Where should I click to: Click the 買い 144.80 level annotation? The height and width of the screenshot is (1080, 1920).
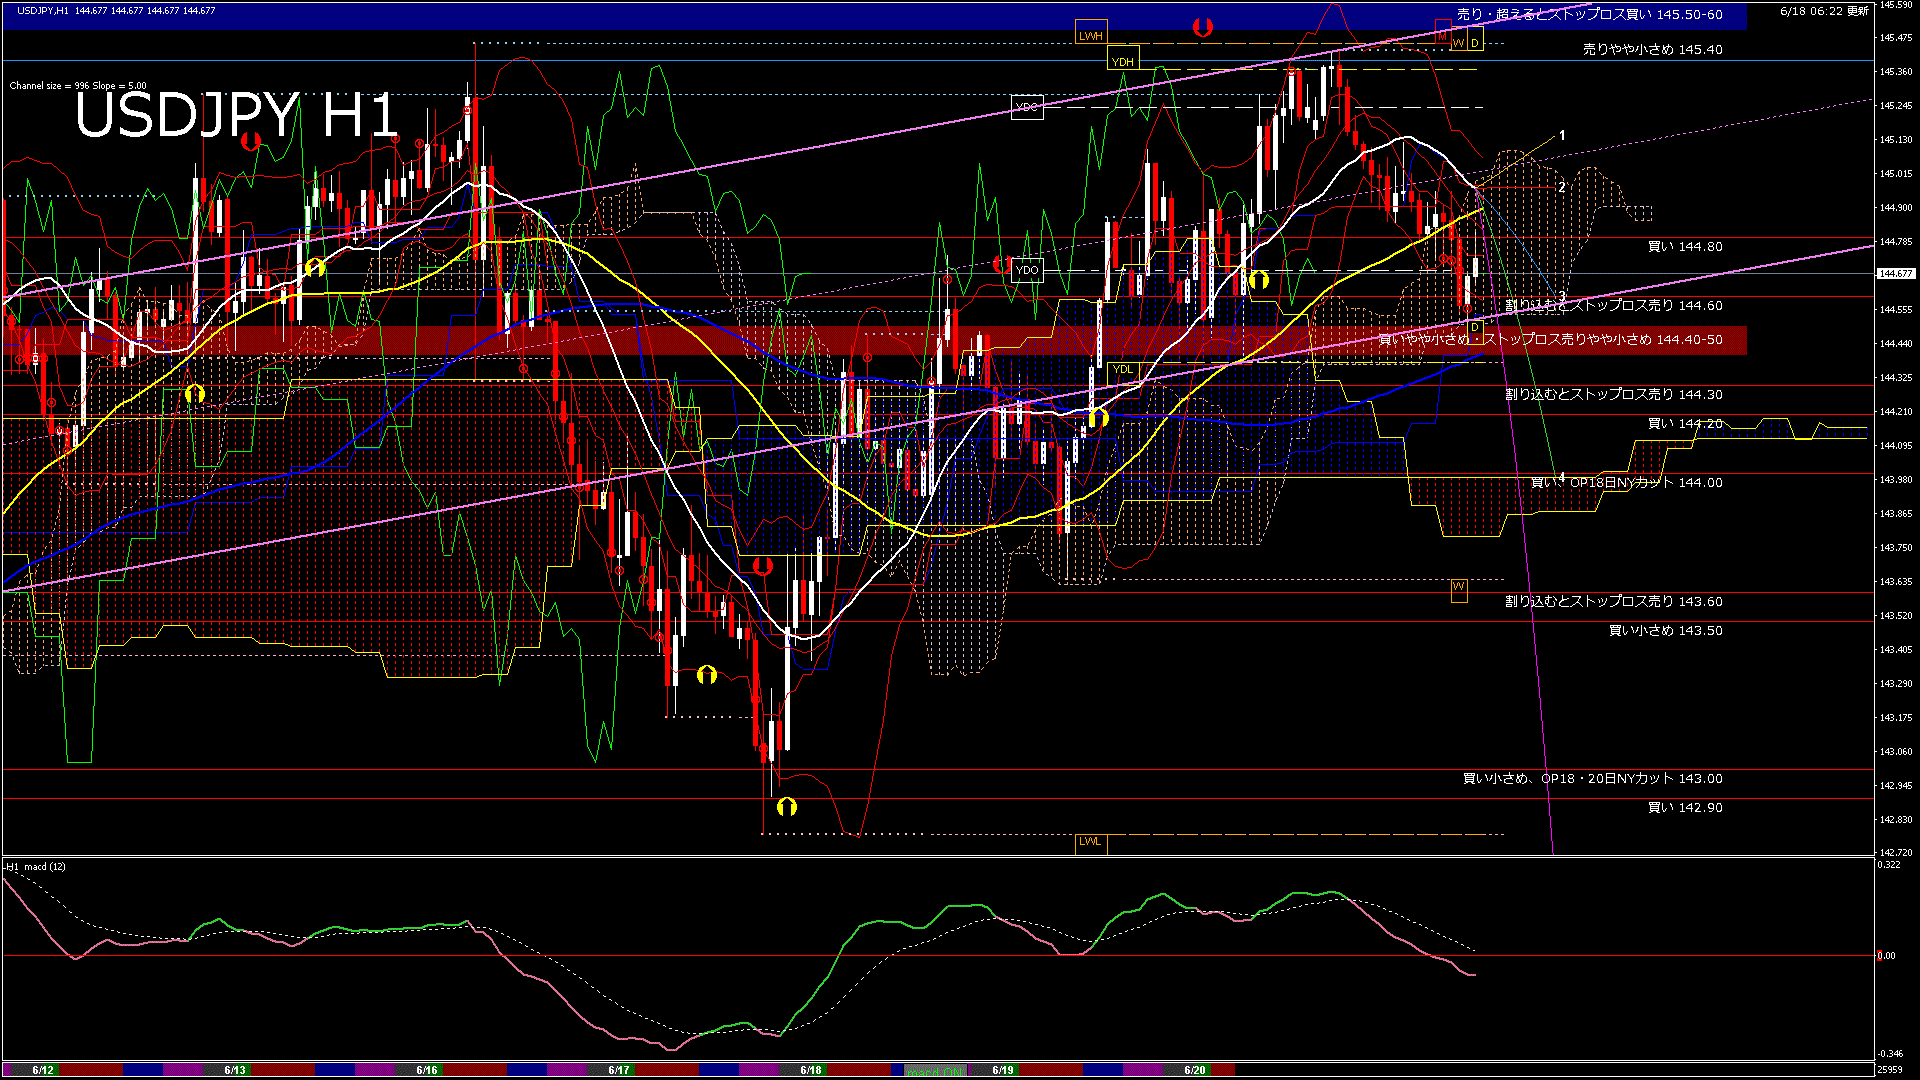(1685, 246)
